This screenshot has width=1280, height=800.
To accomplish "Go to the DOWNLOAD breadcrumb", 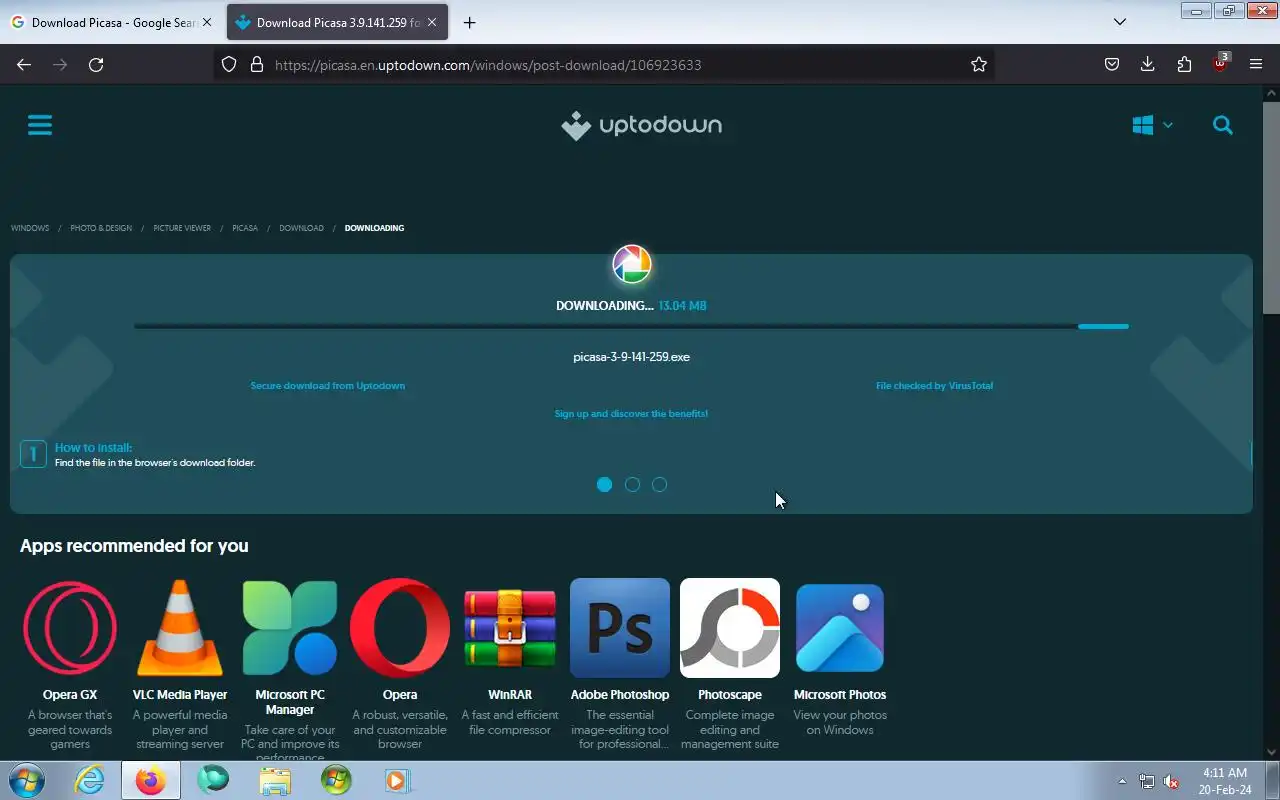I will pos(301,228).
